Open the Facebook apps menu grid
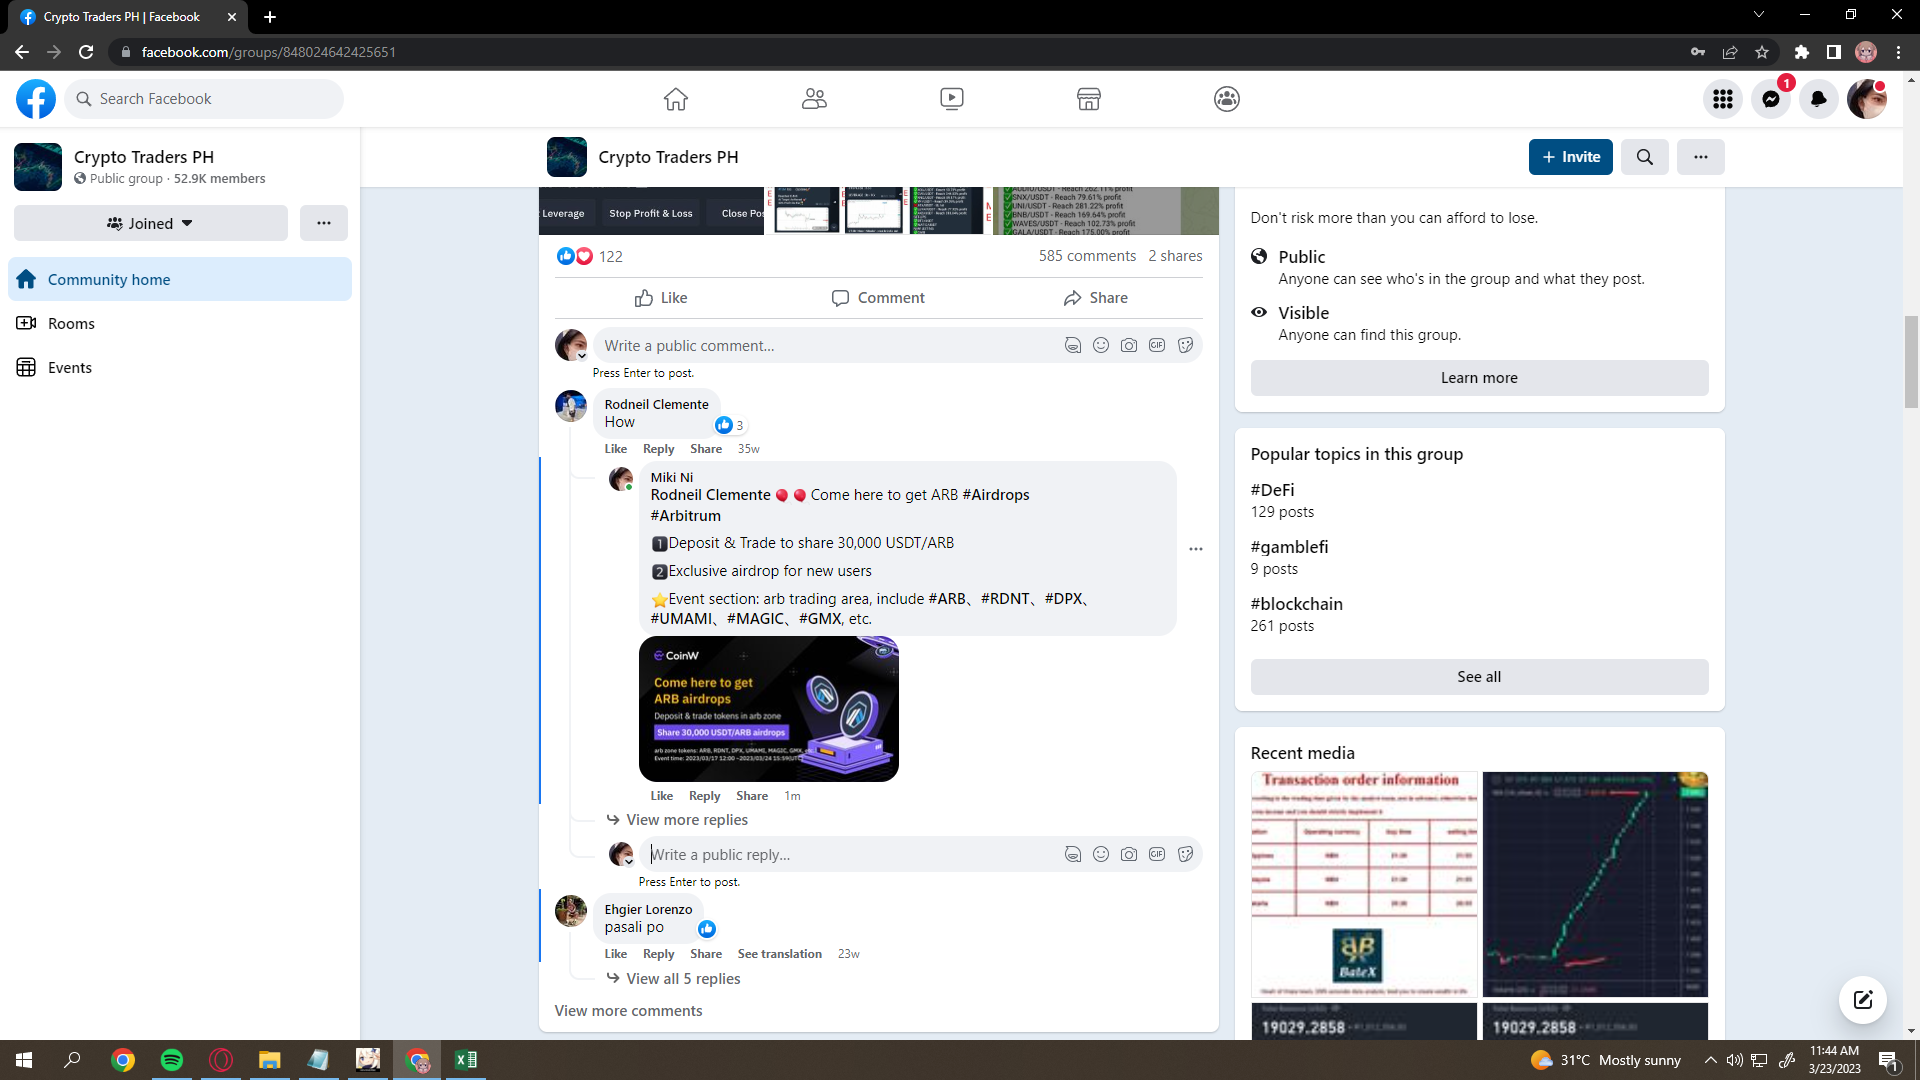Viewport: 1920px width, 1080px height. (x=1722, y=99)
